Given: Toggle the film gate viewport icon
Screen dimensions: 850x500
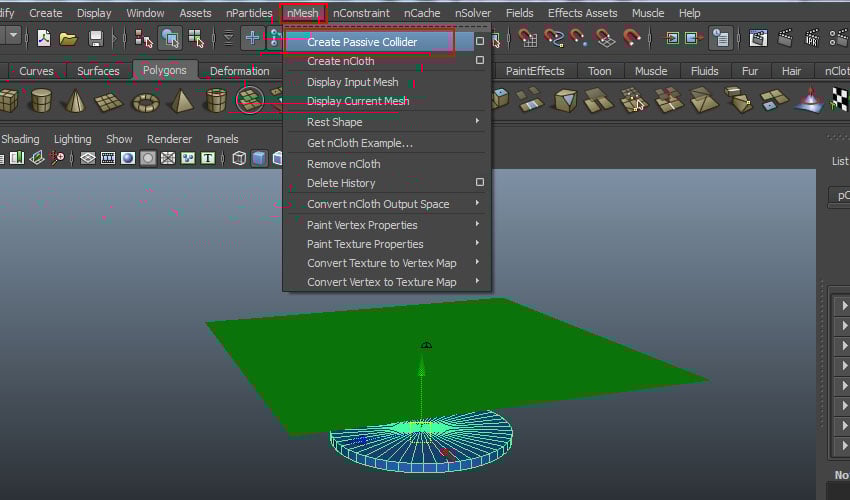Looking at the screenshot, I should (108, 158).
